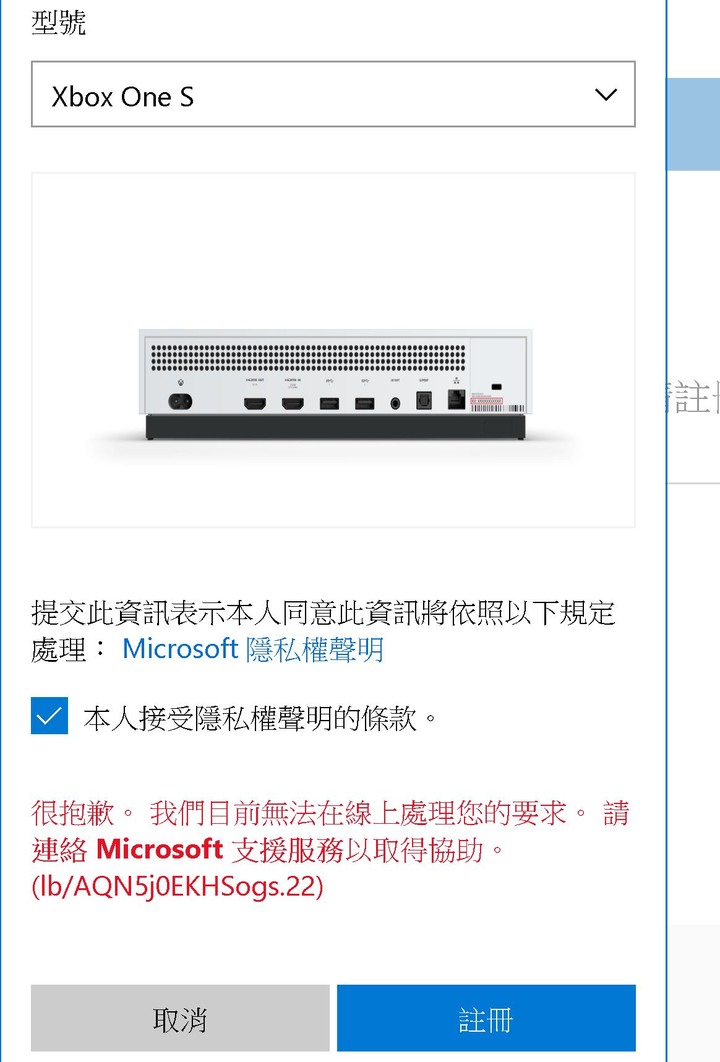Click the 取消 cancel button

pos(180,1018)
